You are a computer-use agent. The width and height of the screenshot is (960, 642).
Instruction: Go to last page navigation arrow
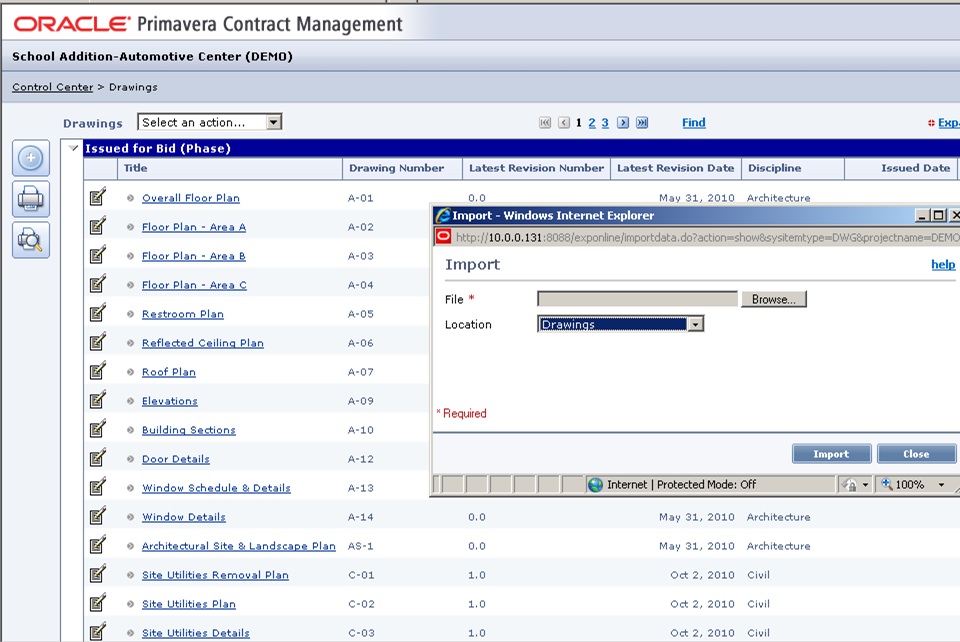[642, 123]
